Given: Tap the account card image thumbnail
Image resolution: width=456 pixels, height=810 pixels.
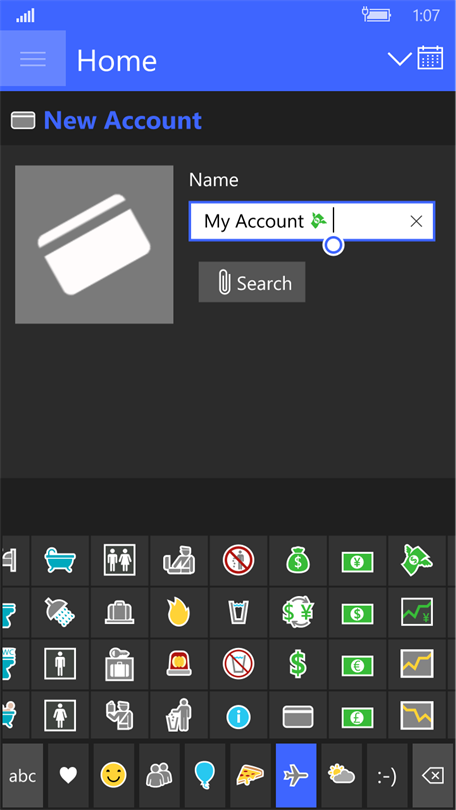Looking at the screenshot, I should 94,244.
